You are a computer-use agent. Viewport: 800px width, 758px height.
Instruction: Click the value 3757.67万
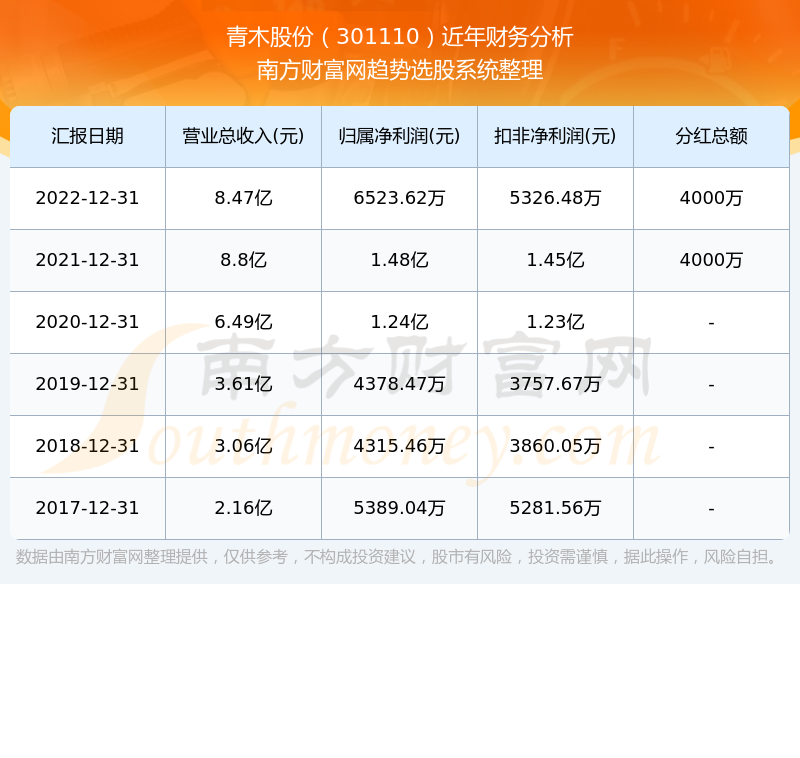(x=555, y=385)
